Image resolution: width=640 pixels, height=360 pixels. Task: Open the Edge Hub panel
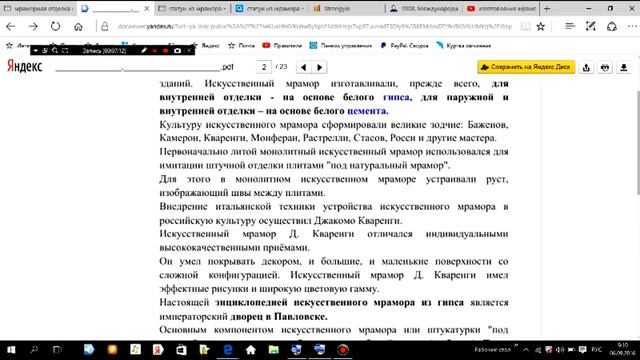pos(570,27)
